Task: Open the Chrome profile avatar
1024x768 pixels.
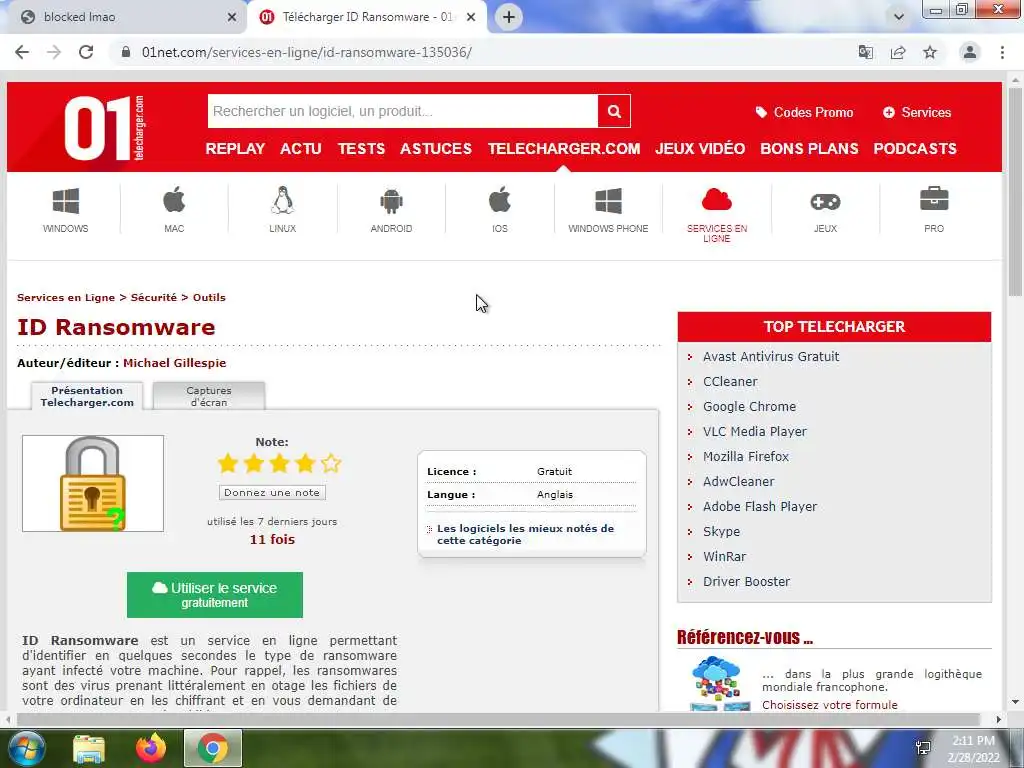Action: click(970, 52)
